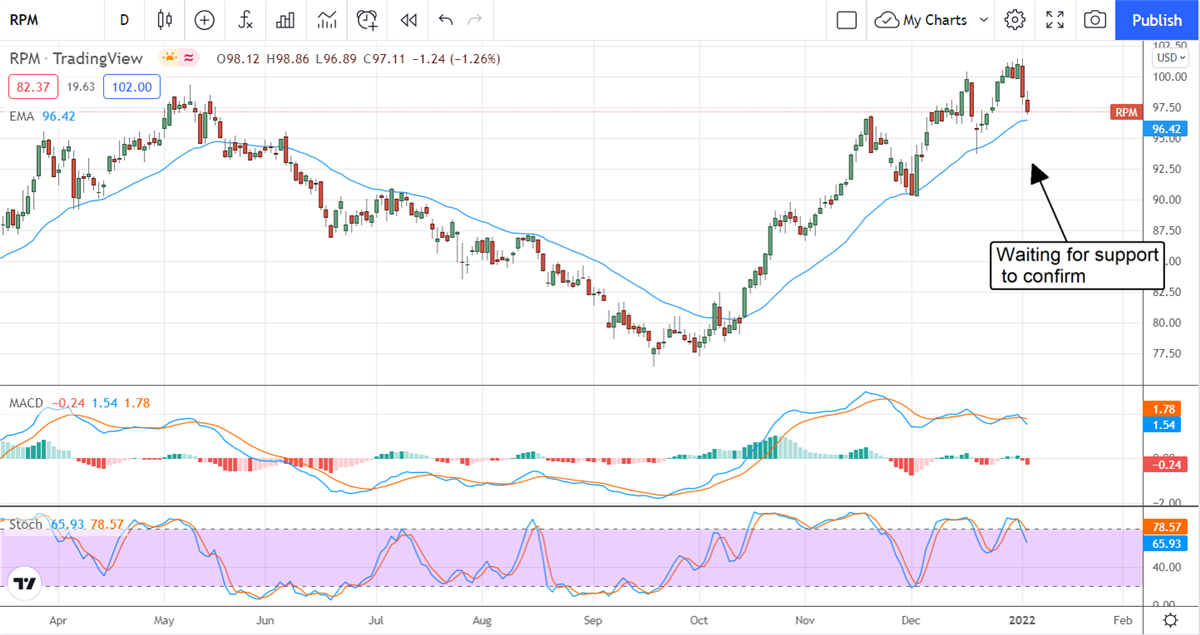
Task: Click the 78.57 Stoch axis label
Action: point(1167,526)
